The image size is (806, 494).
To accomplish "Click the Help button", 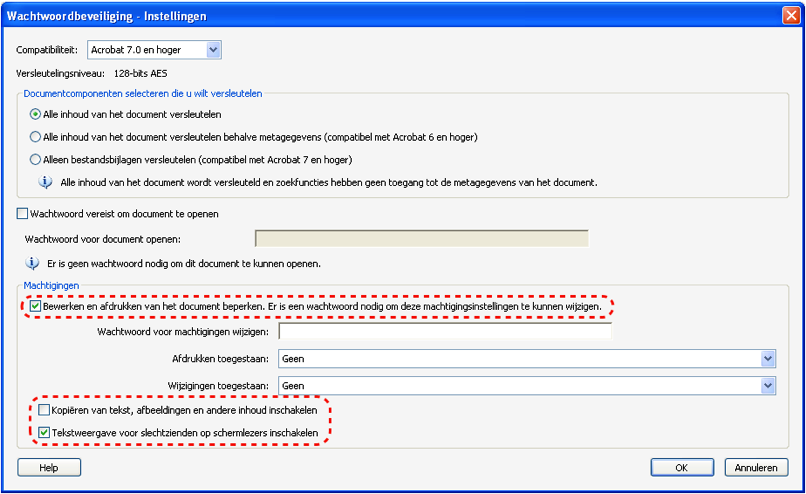I will 49,467.
